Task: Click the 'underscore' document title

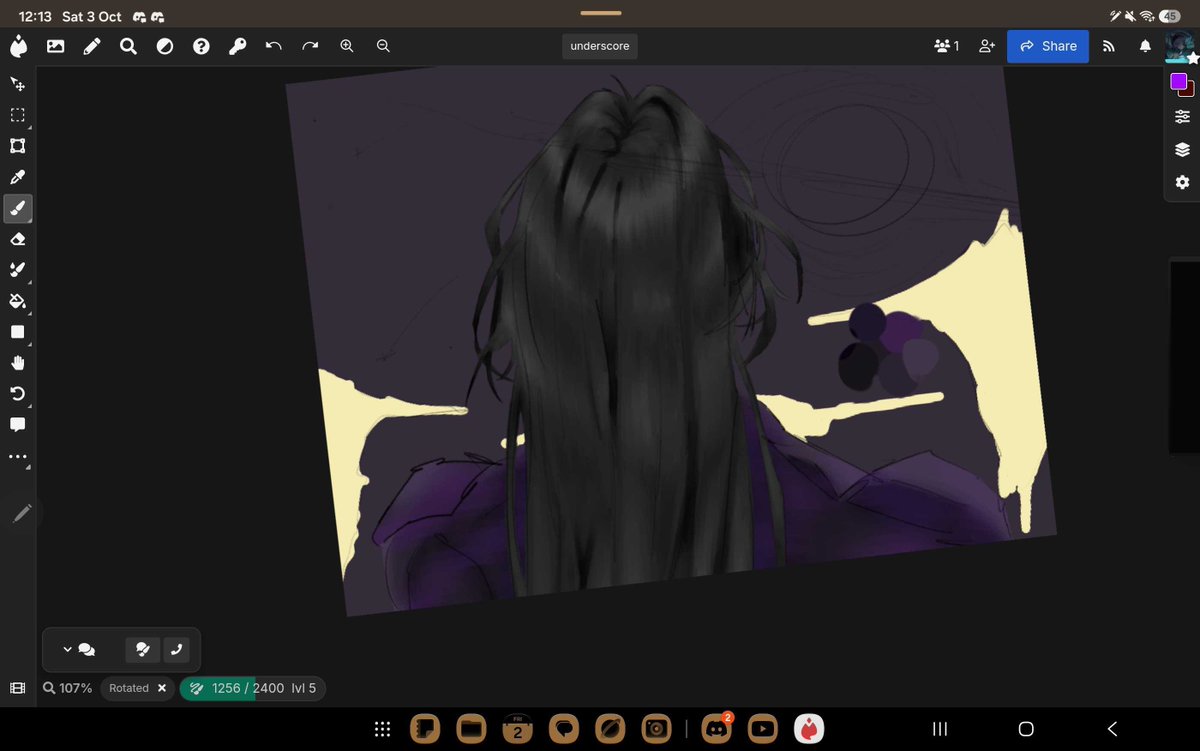Action: (x=600, y=46)
